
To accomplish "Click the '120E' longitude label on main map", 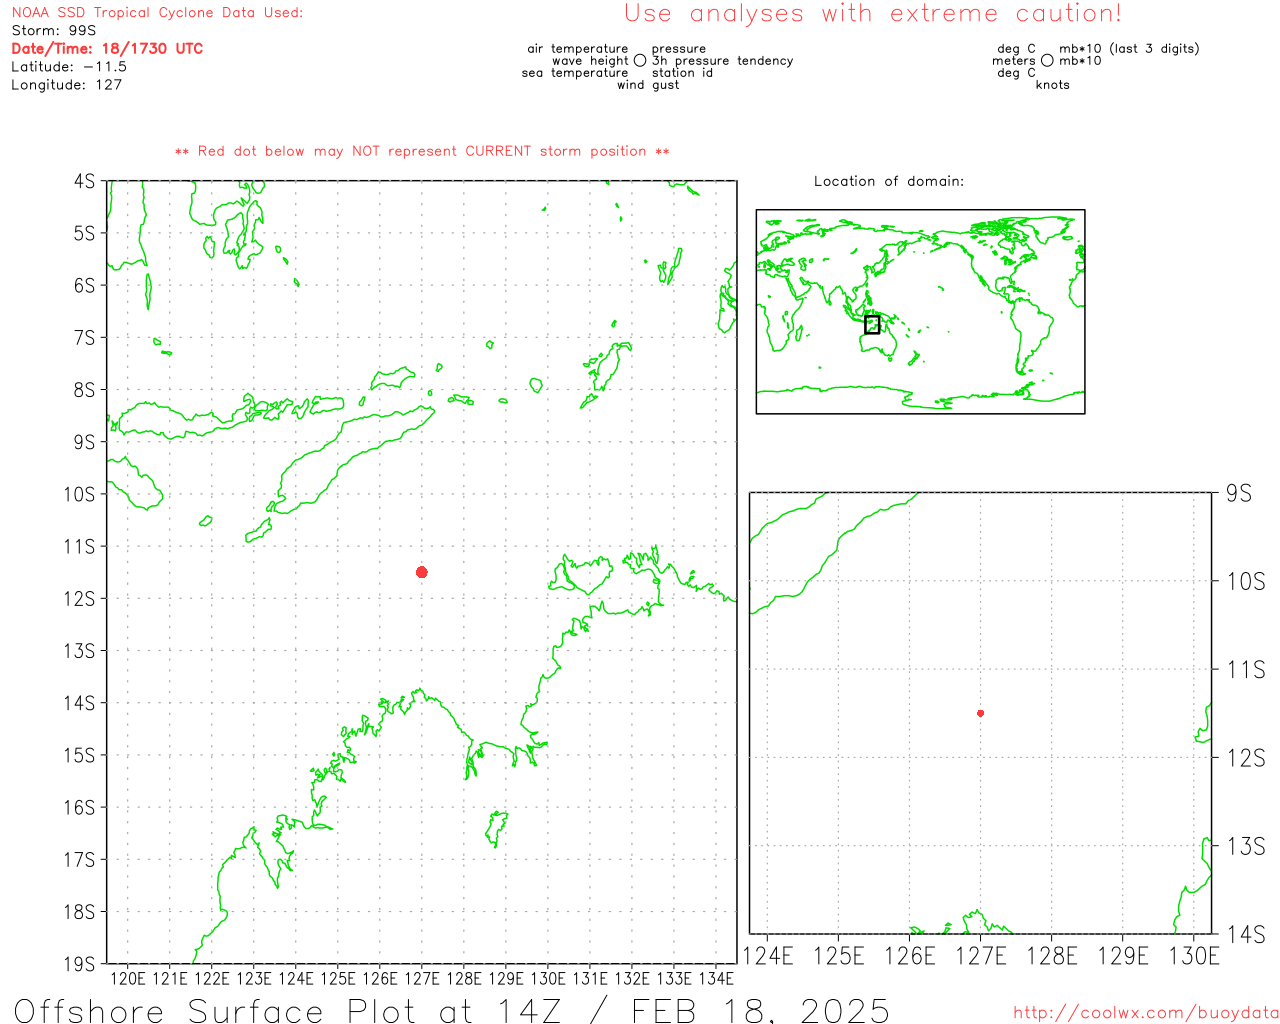I will tap(128, 978).
